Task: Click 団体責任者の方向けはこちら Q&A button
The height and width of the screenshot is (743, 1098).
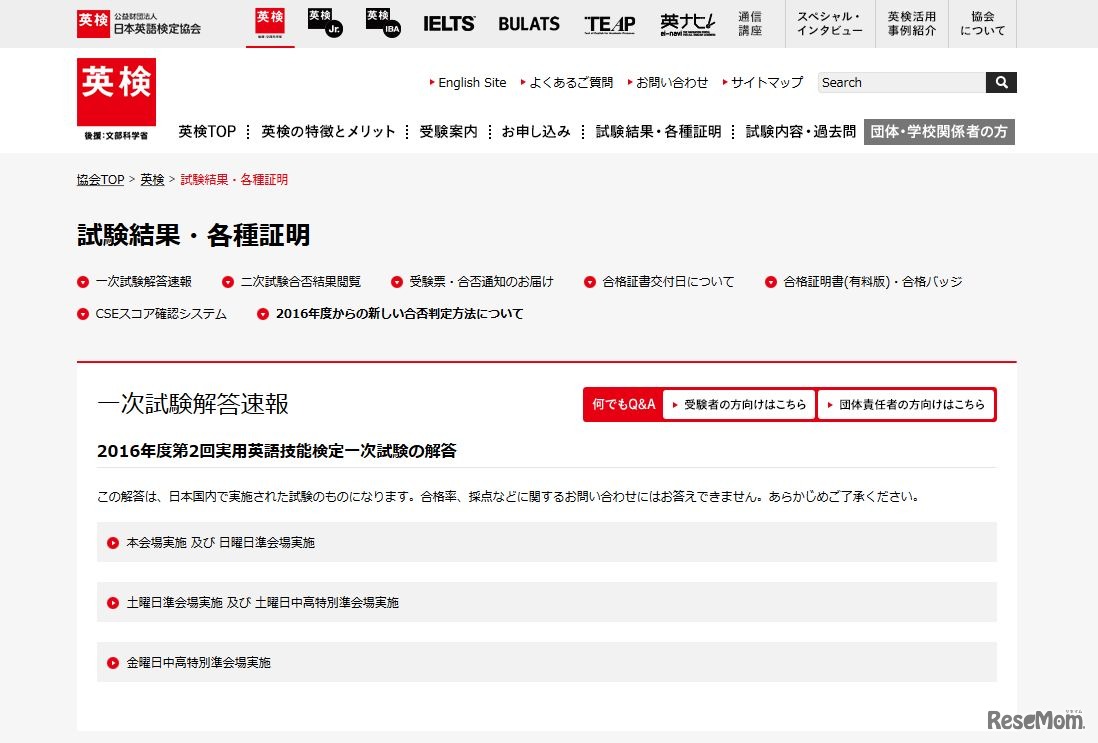Action: (905, 405)
